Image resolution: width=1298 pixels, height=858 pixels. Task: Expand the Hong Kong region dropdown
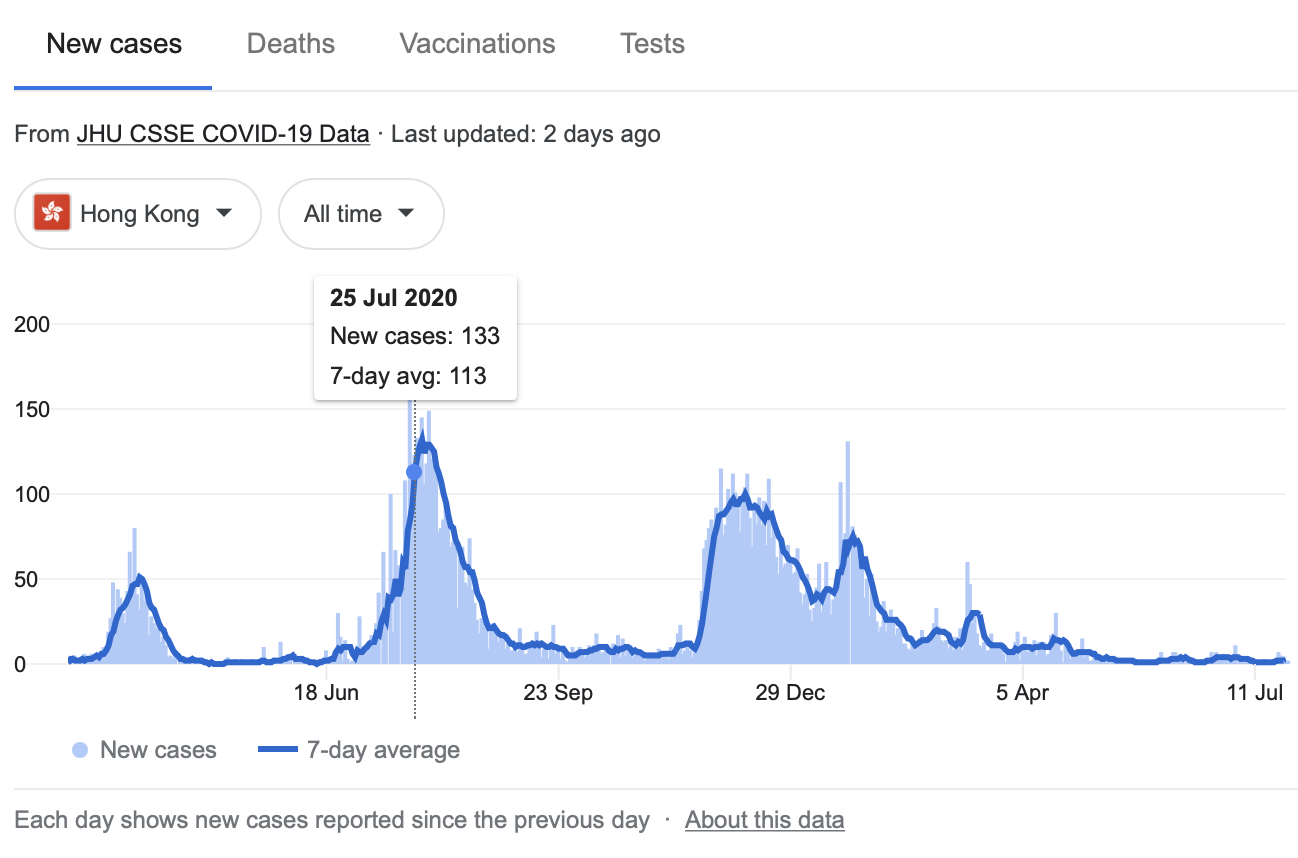coord(138,213)
